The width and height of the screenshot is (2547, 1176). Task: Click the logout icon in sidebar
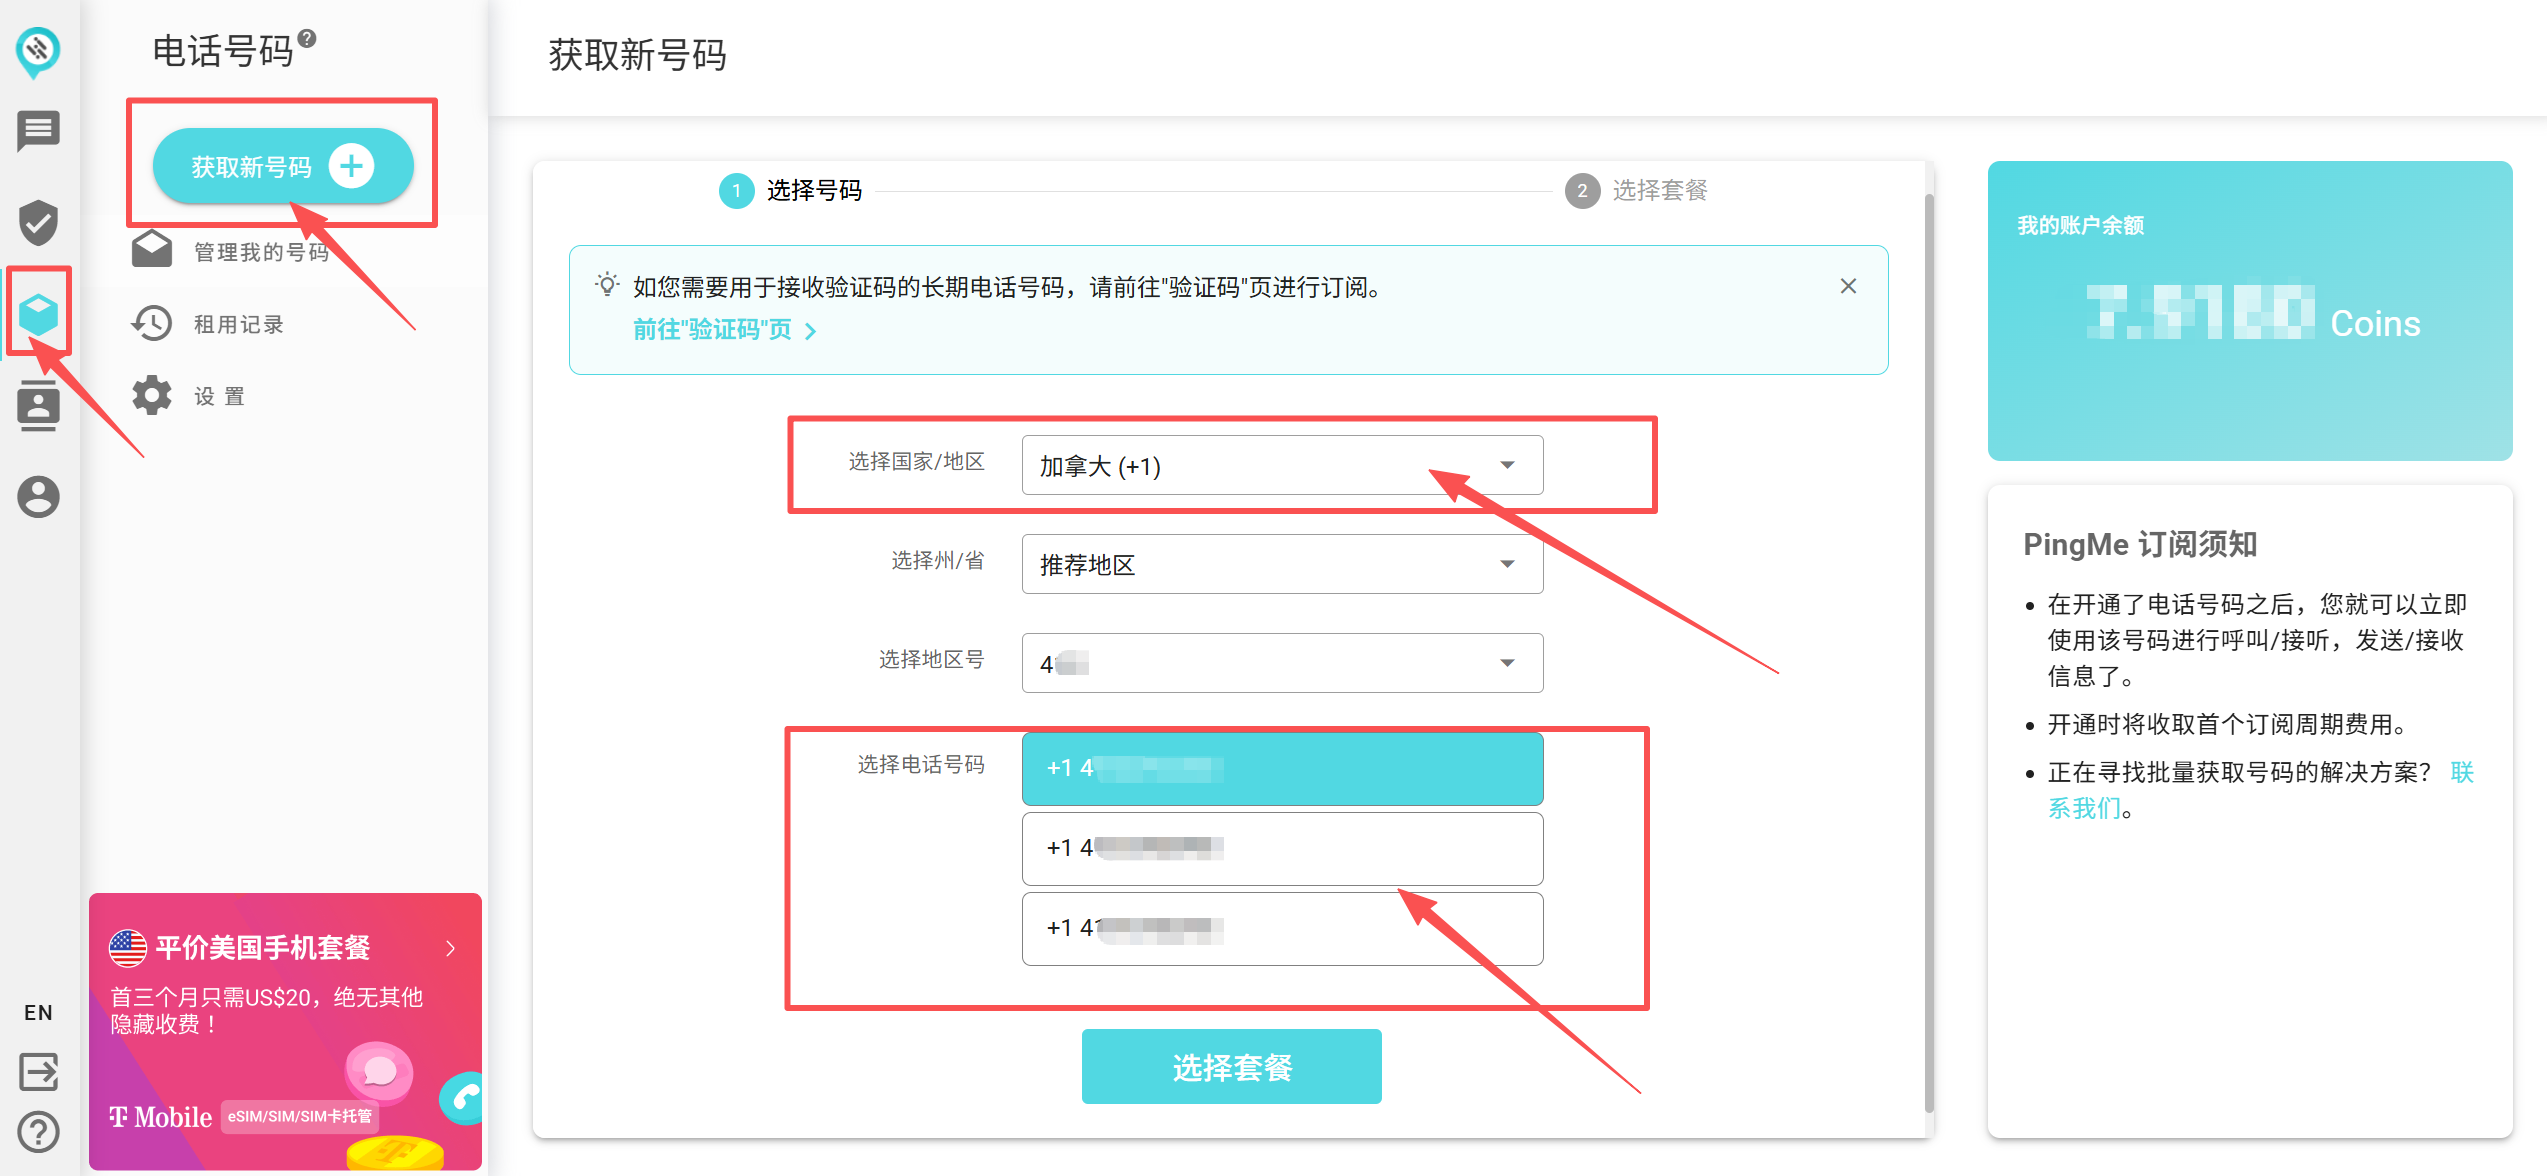pos(38,1072)
